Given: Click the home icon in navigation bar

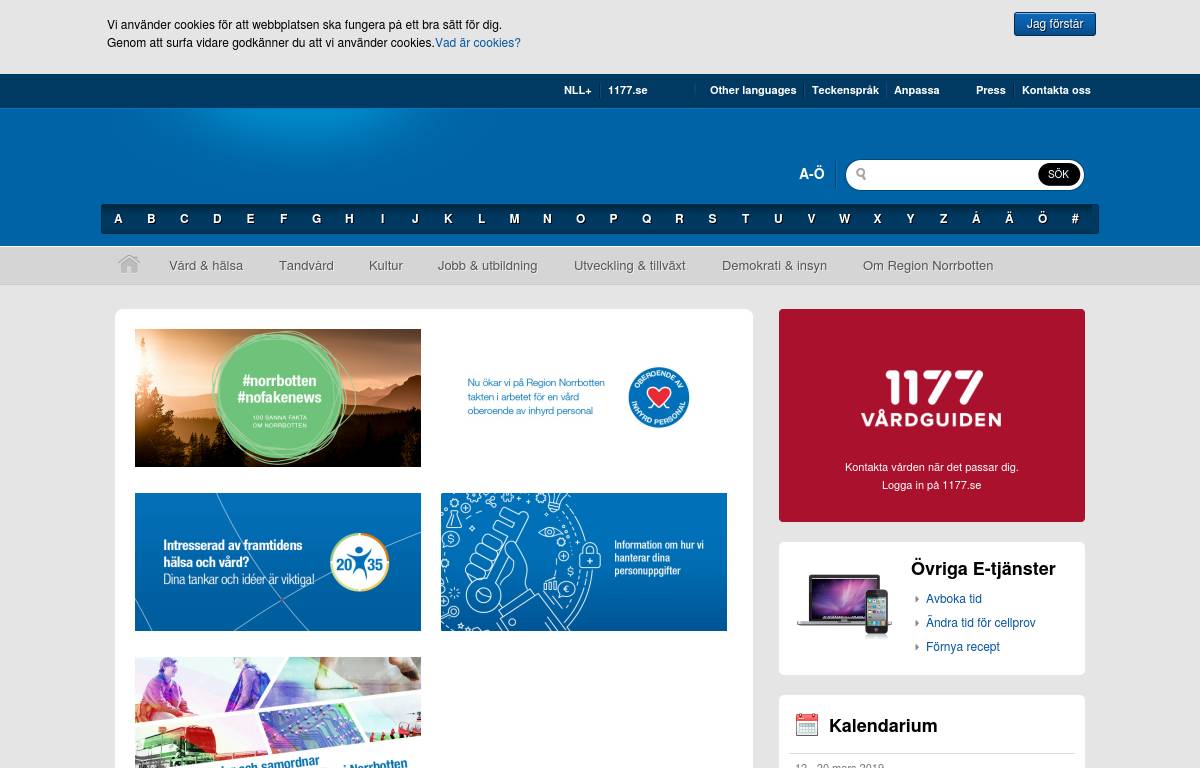Looking at the screenshot, I should tap(128, 265).
